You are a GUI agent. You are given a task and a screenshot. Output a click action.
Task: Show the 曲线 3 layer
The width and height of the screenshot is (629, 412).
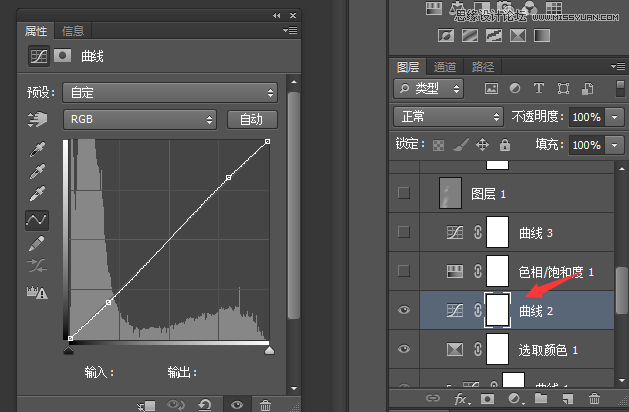tap(404, 232)
